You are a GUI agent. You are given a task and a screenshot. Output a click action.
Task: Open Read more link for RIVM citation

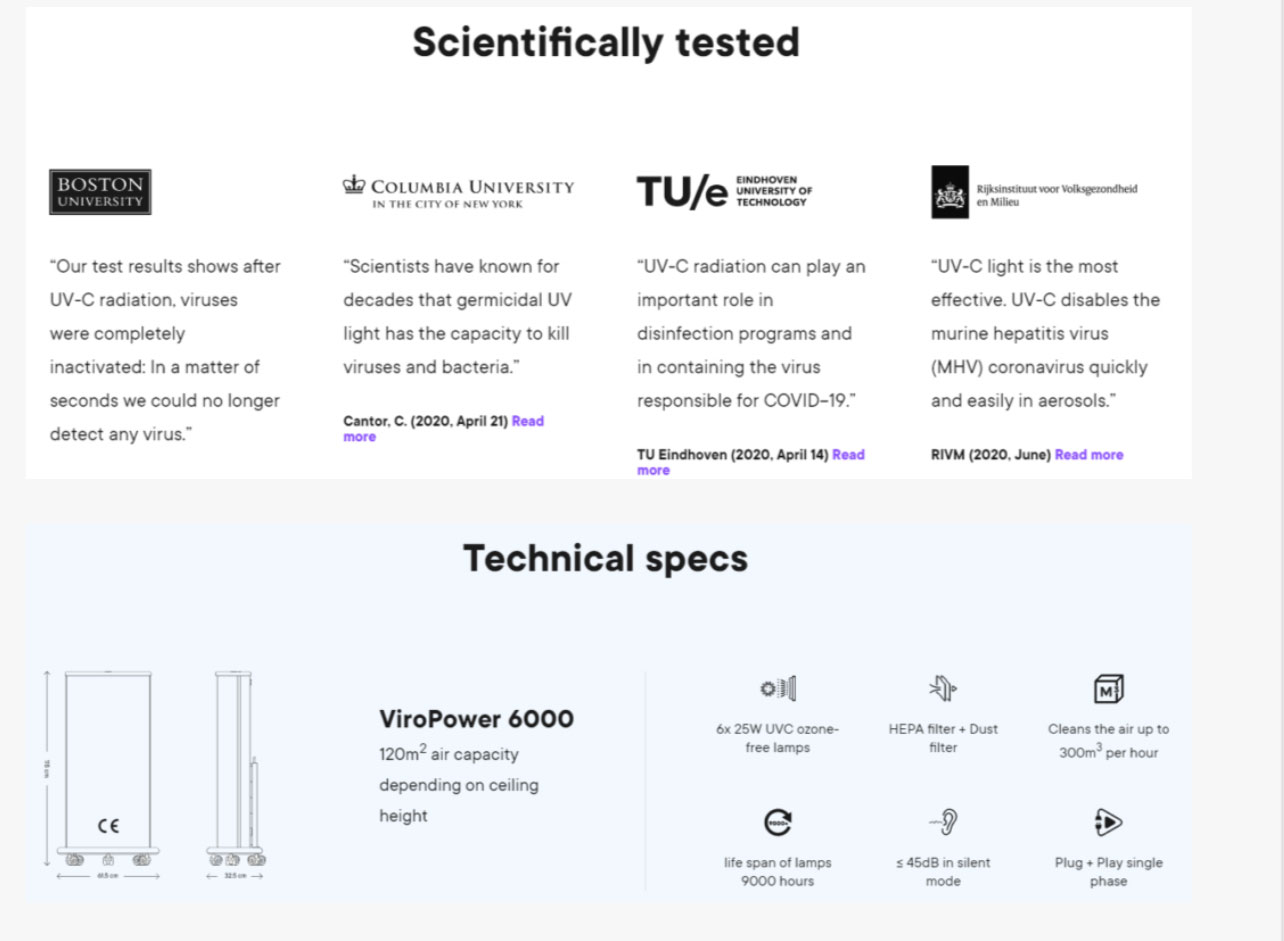coord(1088,454)
